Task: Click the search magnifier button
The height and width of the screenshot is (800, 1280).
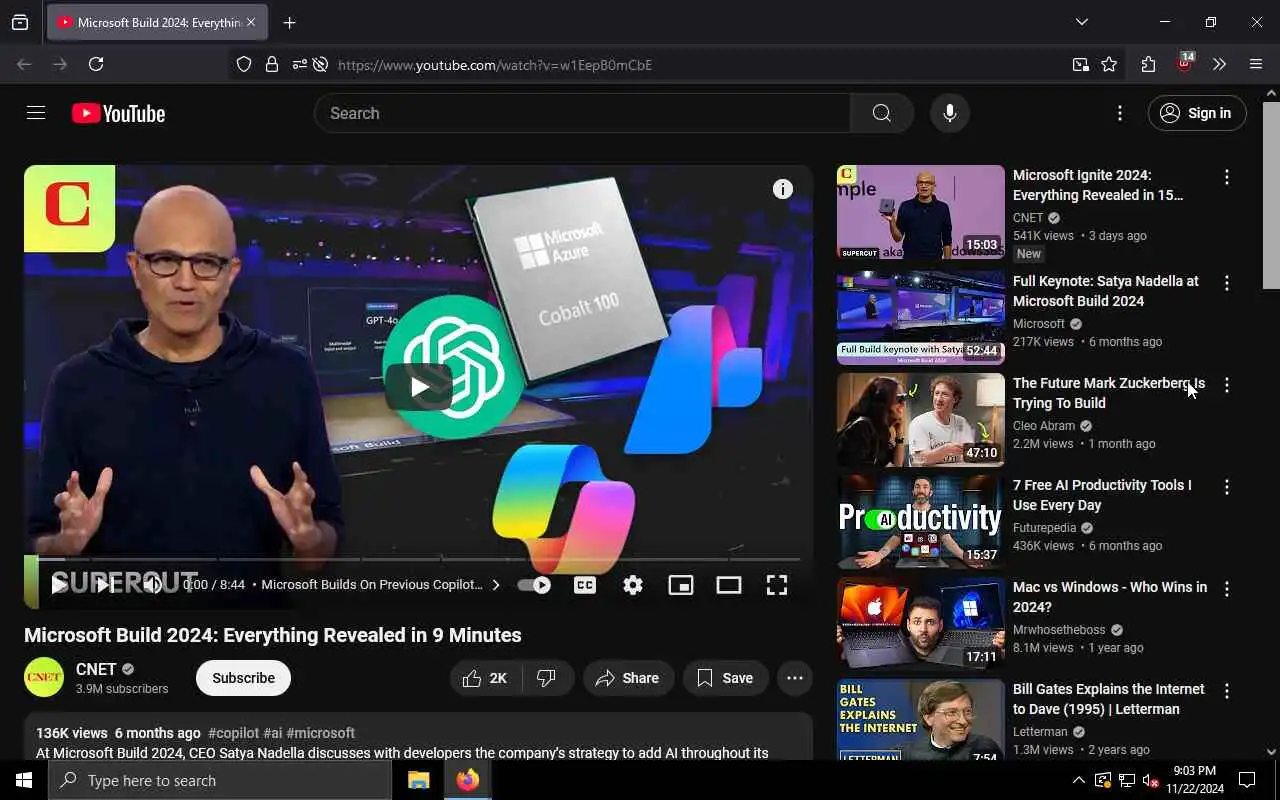Action: pyautogui.click(x=881, y=113)
